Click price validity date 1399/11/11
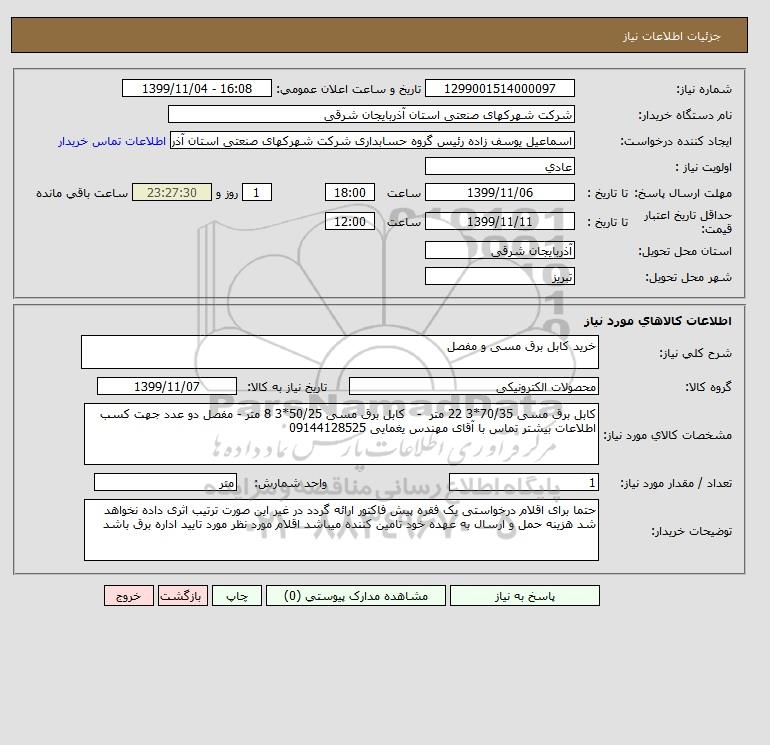The image size is (770, 745). tap(499, 221)
